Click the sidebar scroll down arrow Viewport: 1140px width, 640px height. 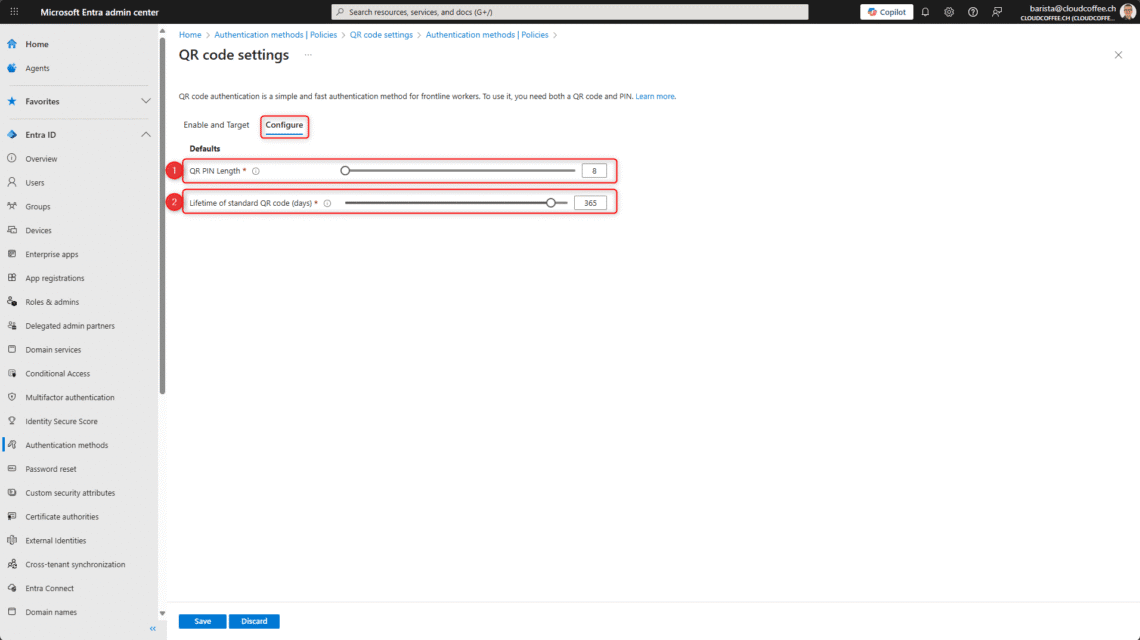click(162, 614)
